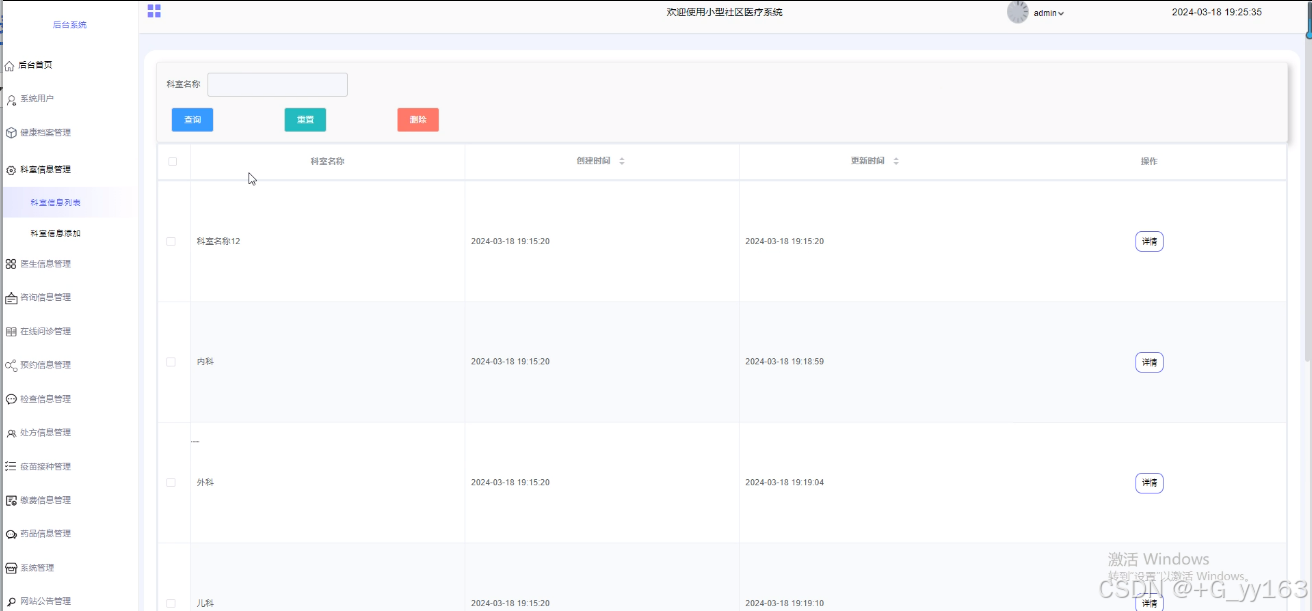Click the 重置 reset button
This screenshot has width=1312, height=611.
pyautogui.click(x=305, y=120)
